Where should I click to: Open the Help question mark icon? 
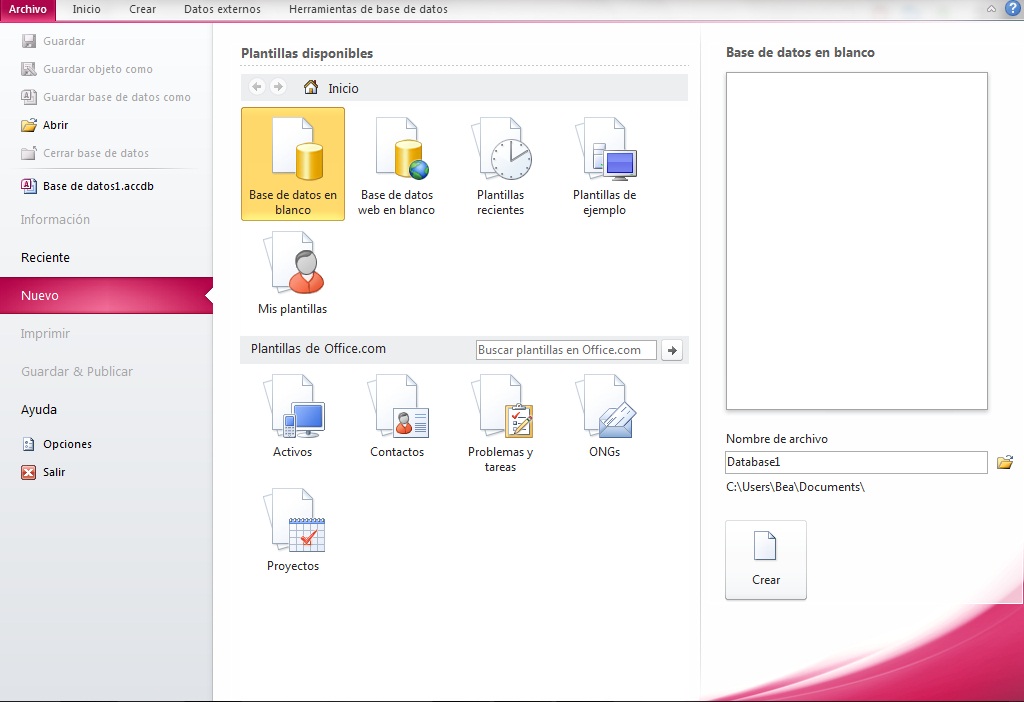[x=1012, y=8]
